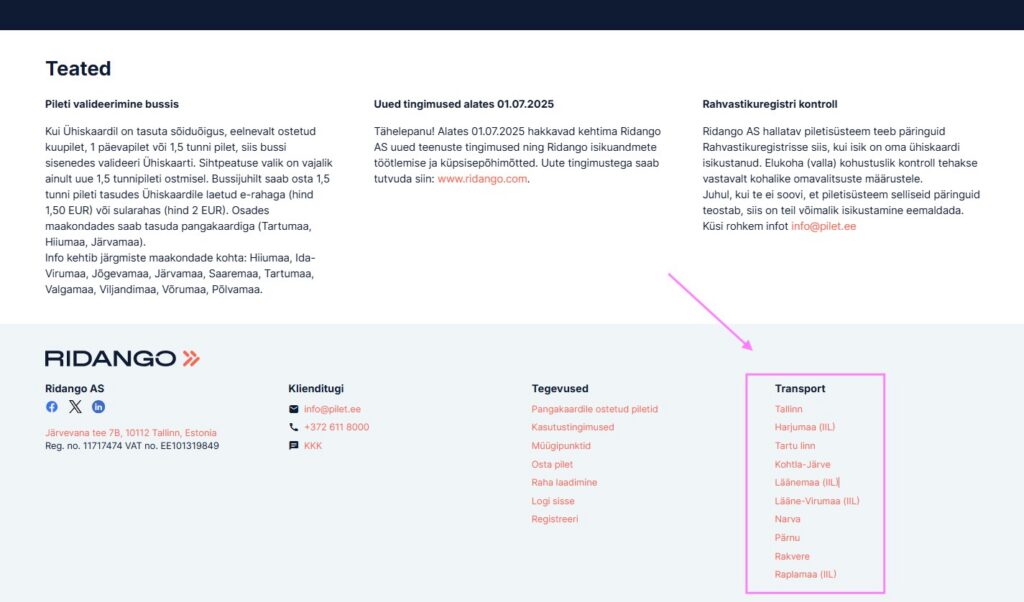1024x602 pixels.
Task: Open the www.ridango.com terms link
Action: (481, 179)
